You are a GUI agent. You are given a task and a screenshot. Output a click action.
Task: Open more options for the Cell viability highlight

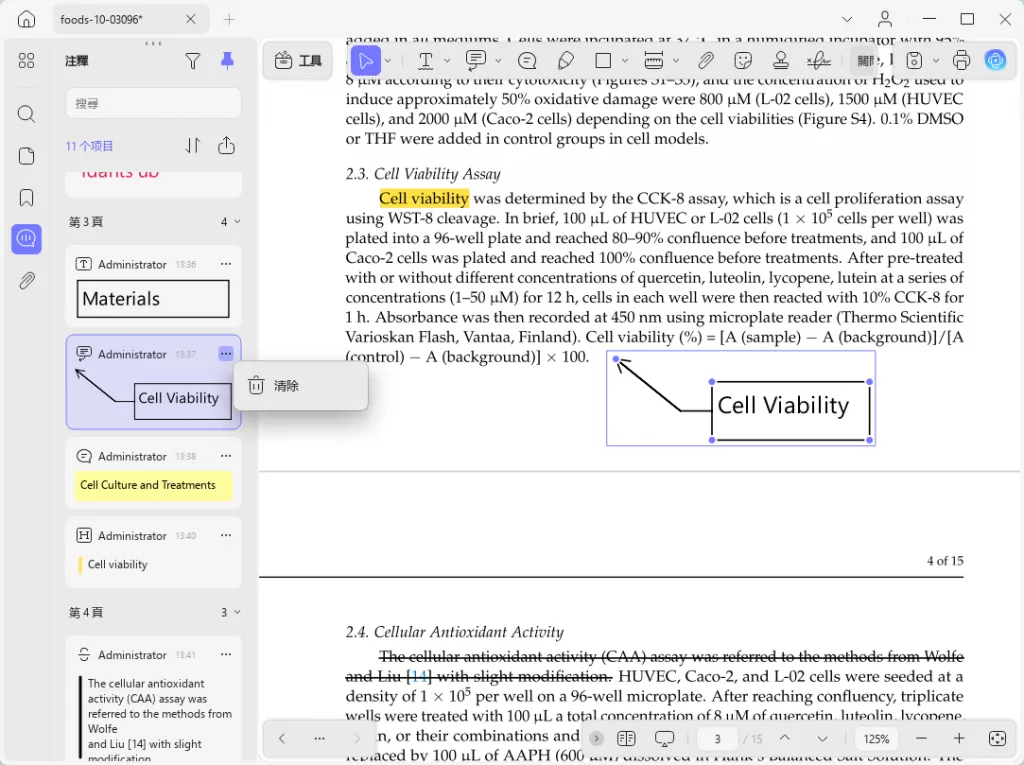pyautogui.click(x=226, y=535)
